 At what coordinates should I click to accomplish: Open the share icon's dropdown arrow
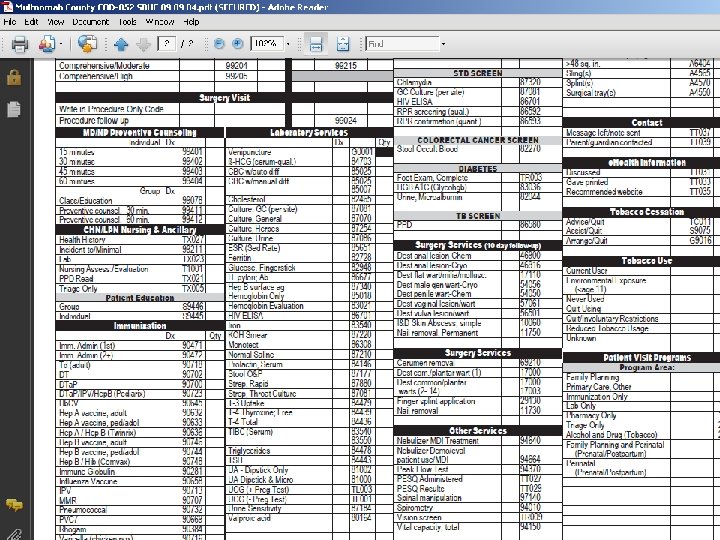click(61, 44)
